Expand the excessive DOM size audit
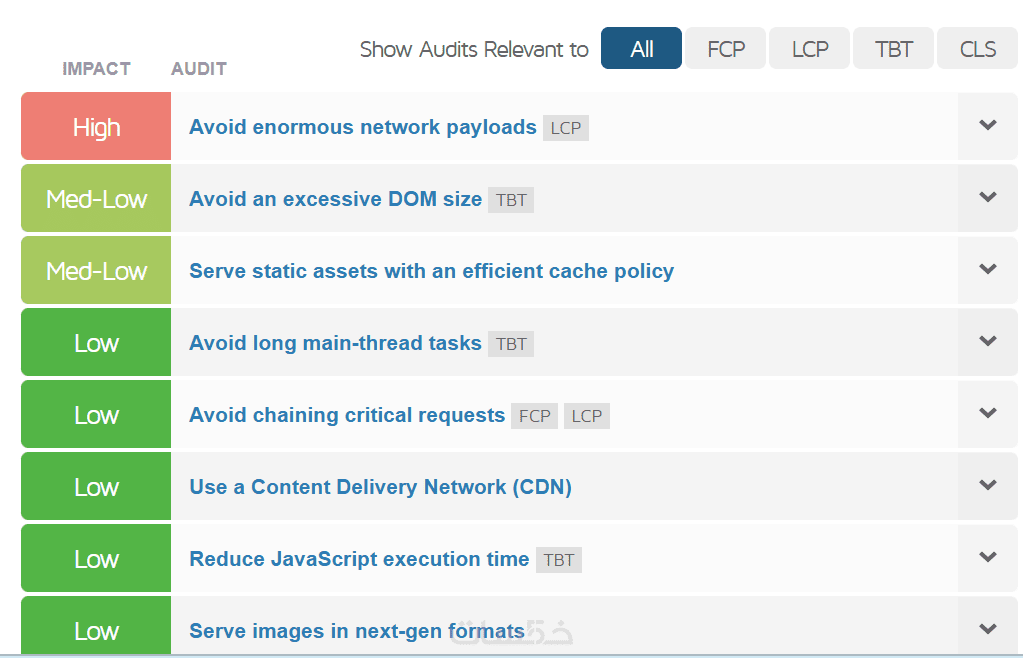The height and width of the screenshot is (658, 1023). tap(988, 198)
